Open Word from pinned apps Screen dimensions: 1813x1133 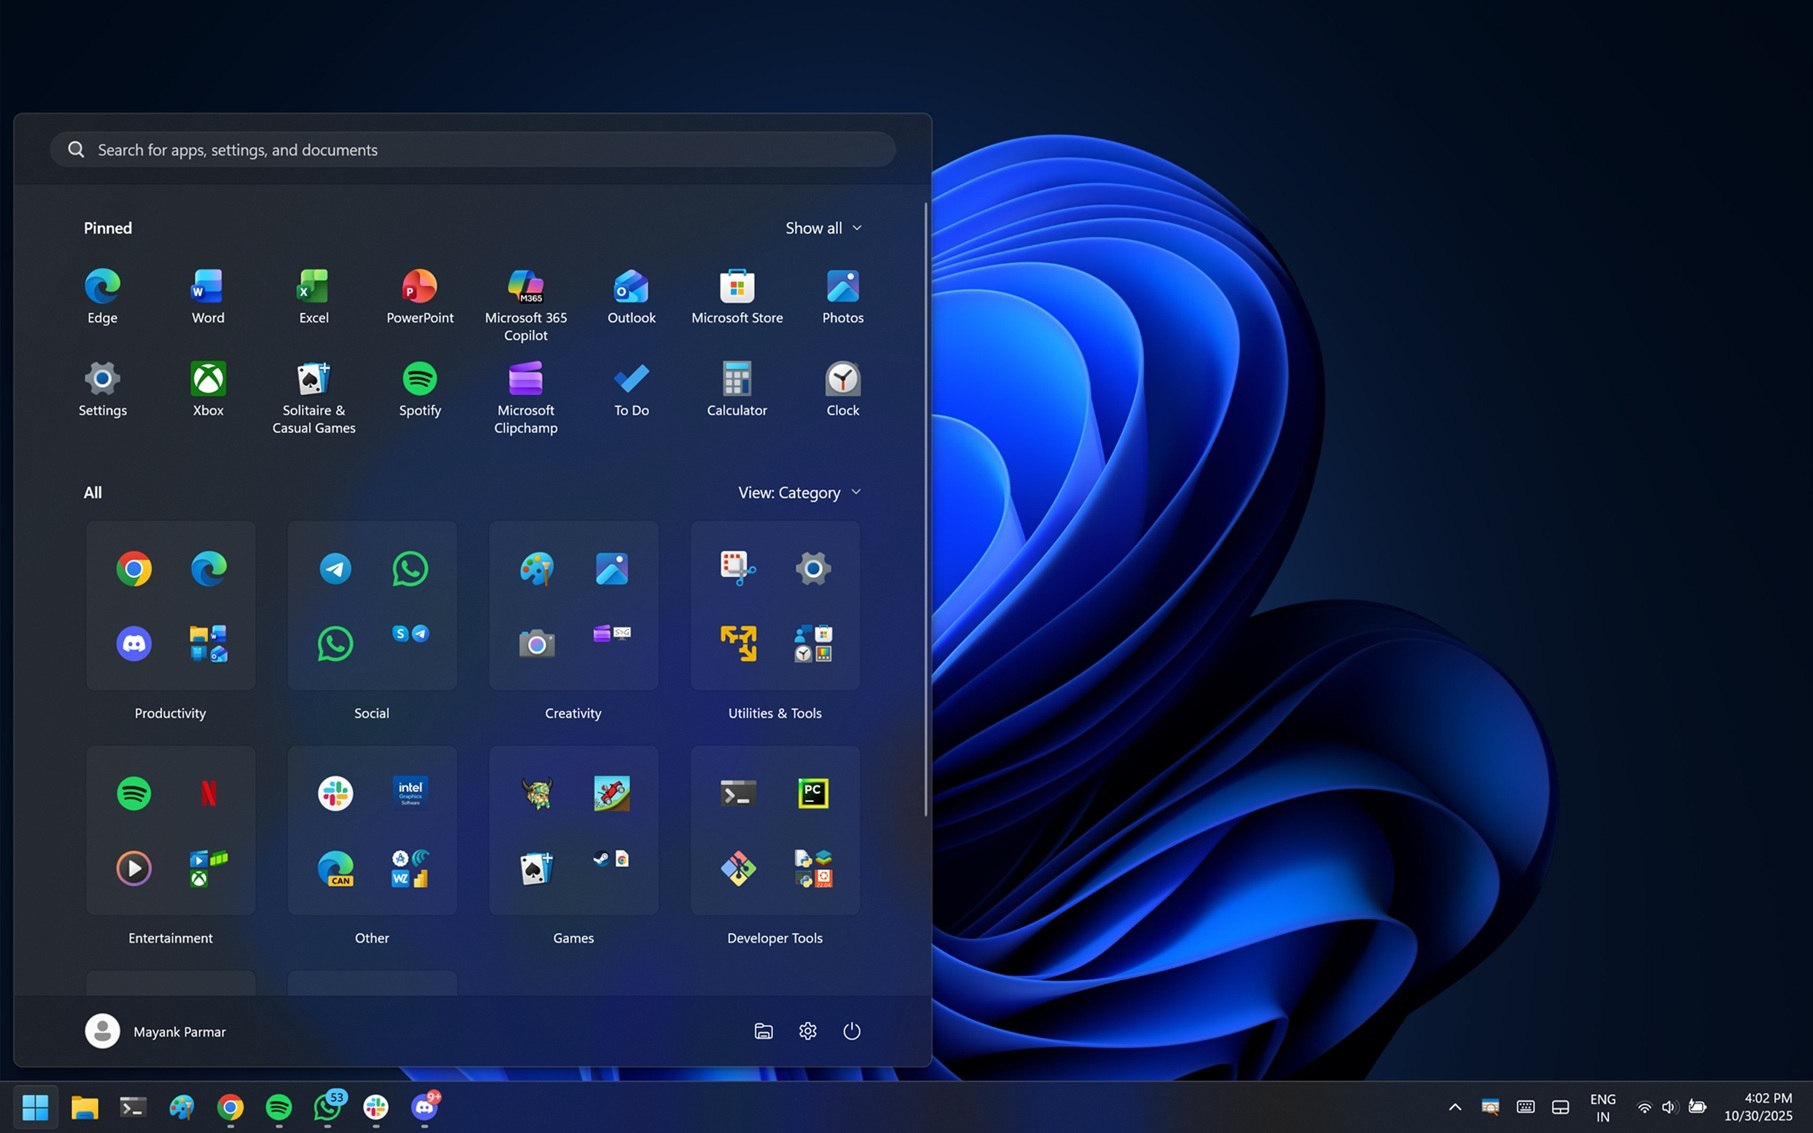(207, 290)
